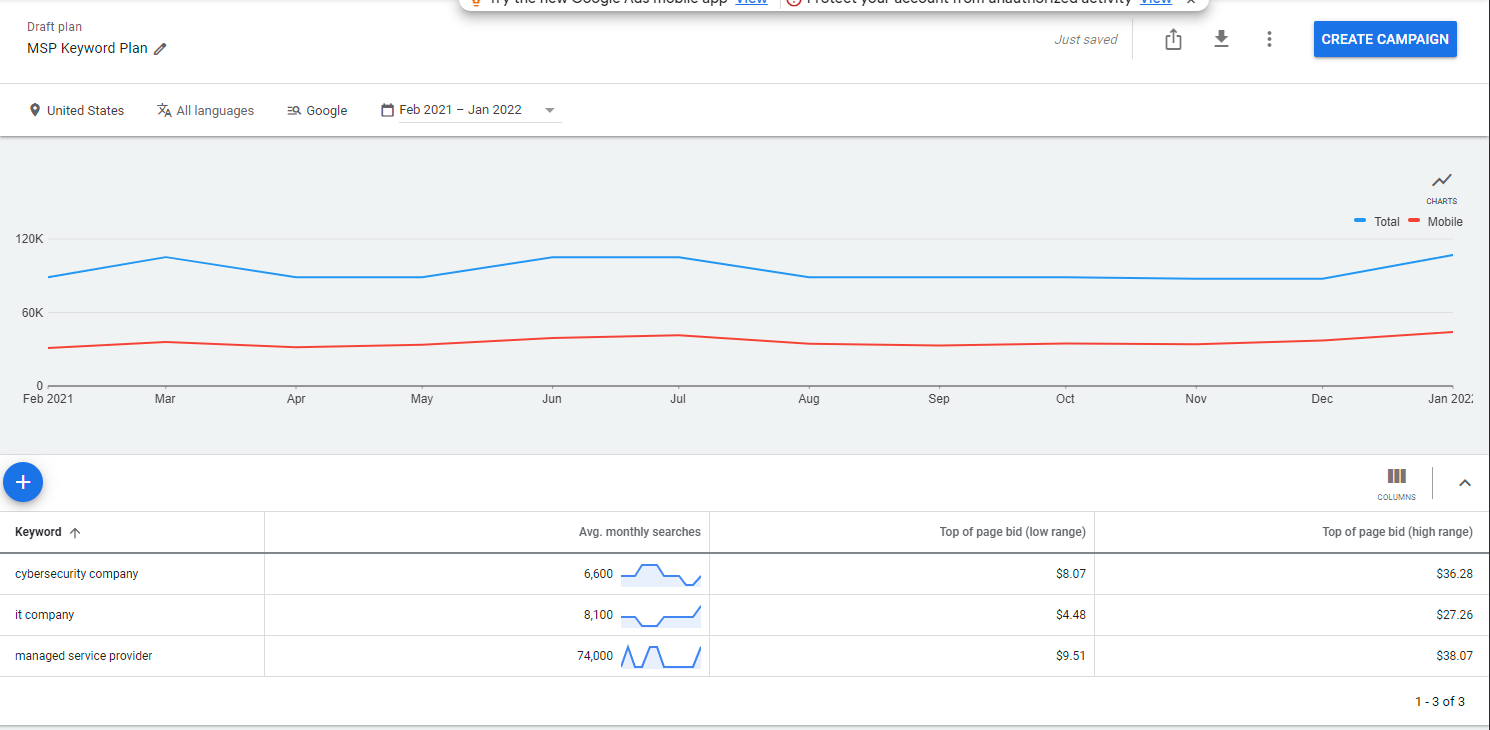1490x730 pixels.
Task: Click the sparkline for managed service provider
Action: pyautogui.click(x=660, y=656)
